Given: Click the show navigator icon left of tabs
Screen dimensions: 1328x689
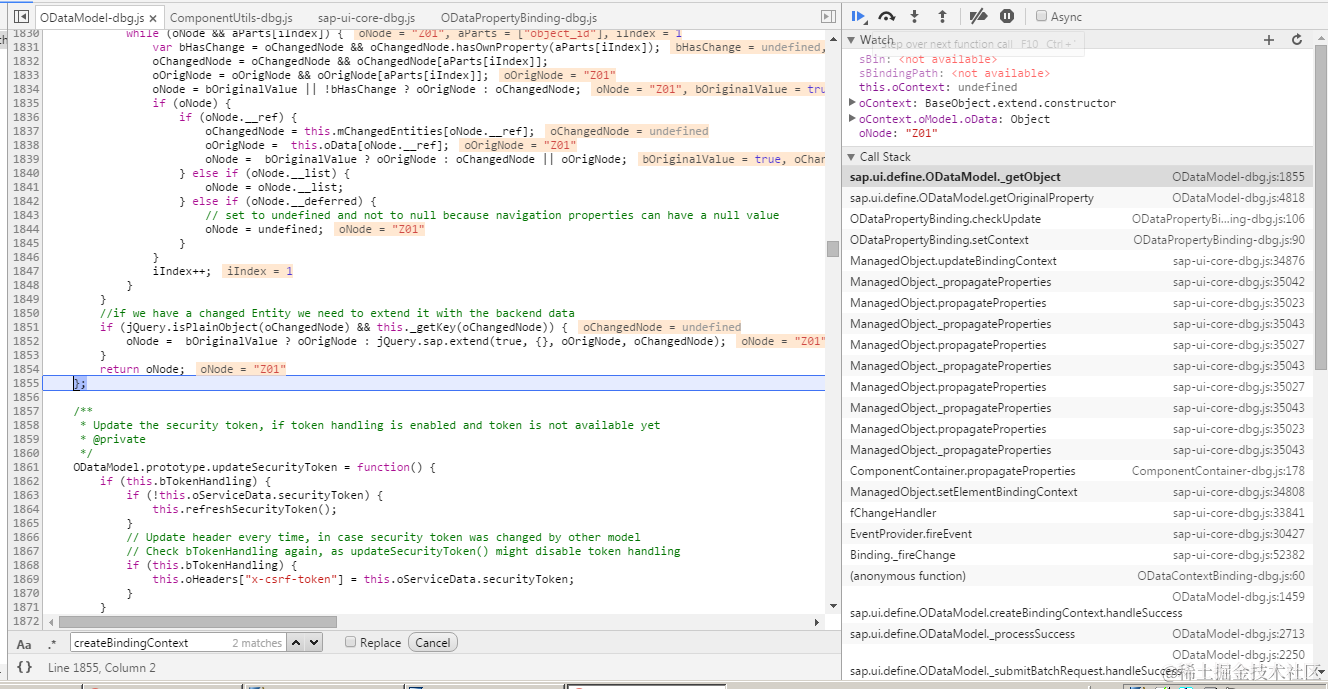Looking at the screenshot, I should click(x=20, y=17).
